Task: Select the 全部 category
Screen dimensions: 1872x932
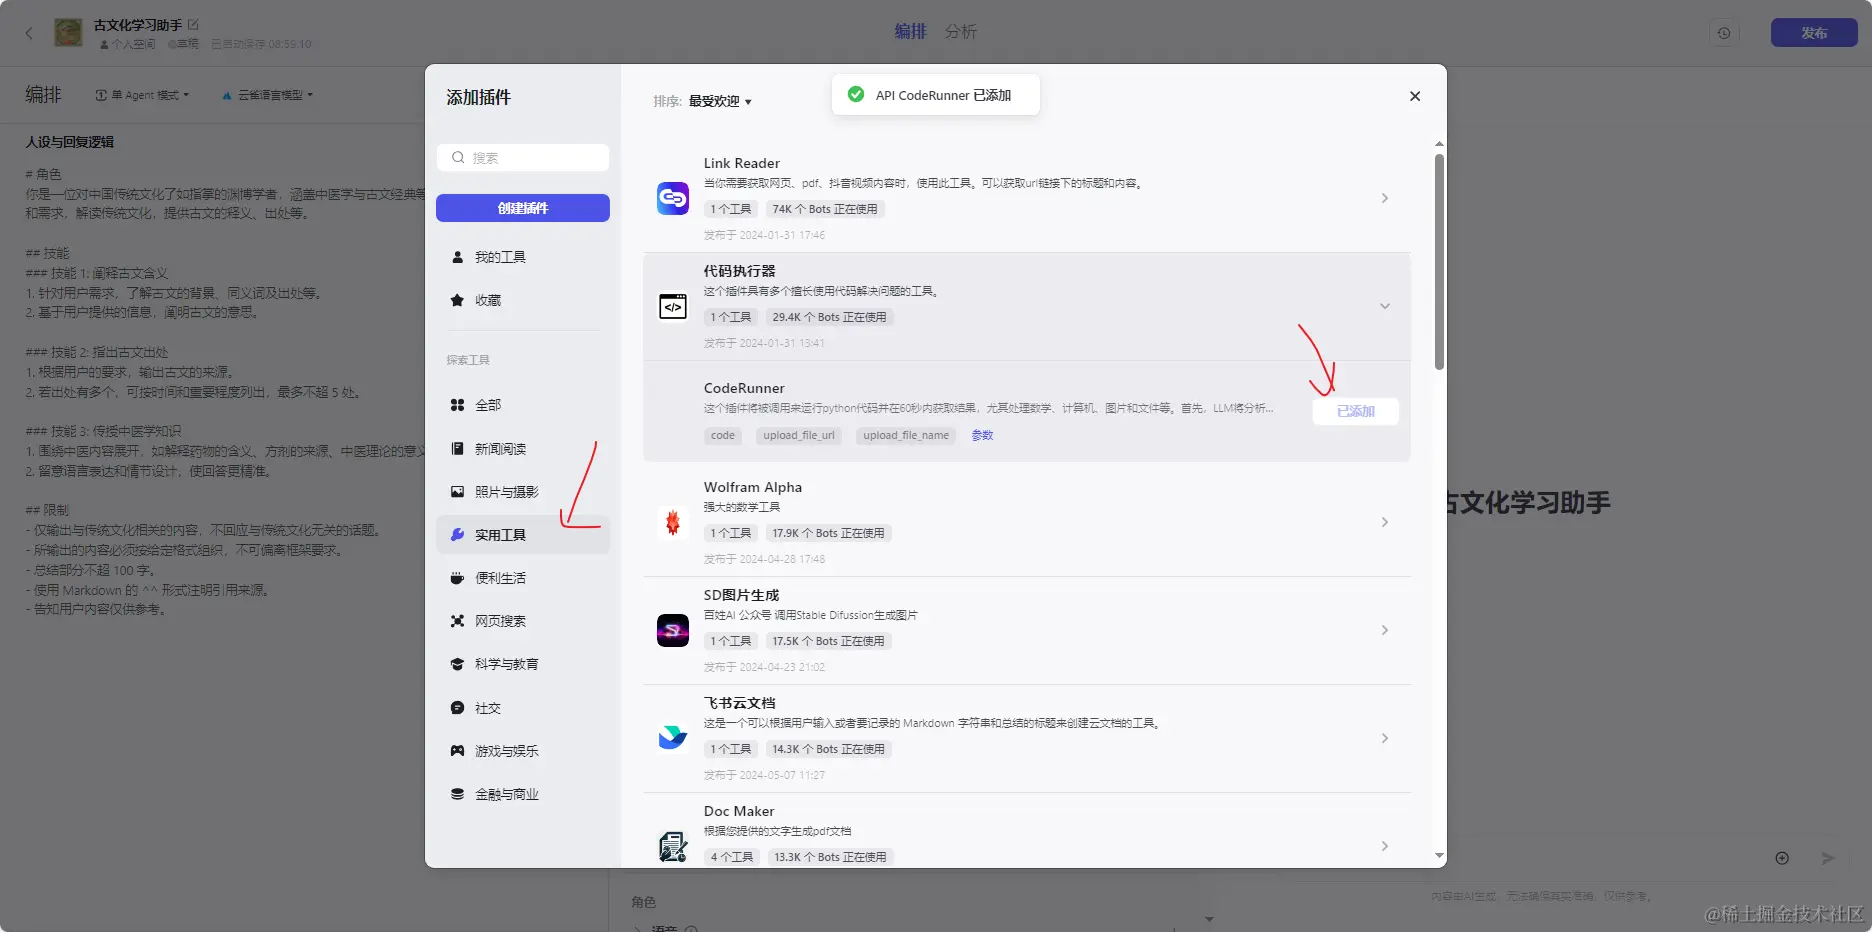Action: pos(523,405)
